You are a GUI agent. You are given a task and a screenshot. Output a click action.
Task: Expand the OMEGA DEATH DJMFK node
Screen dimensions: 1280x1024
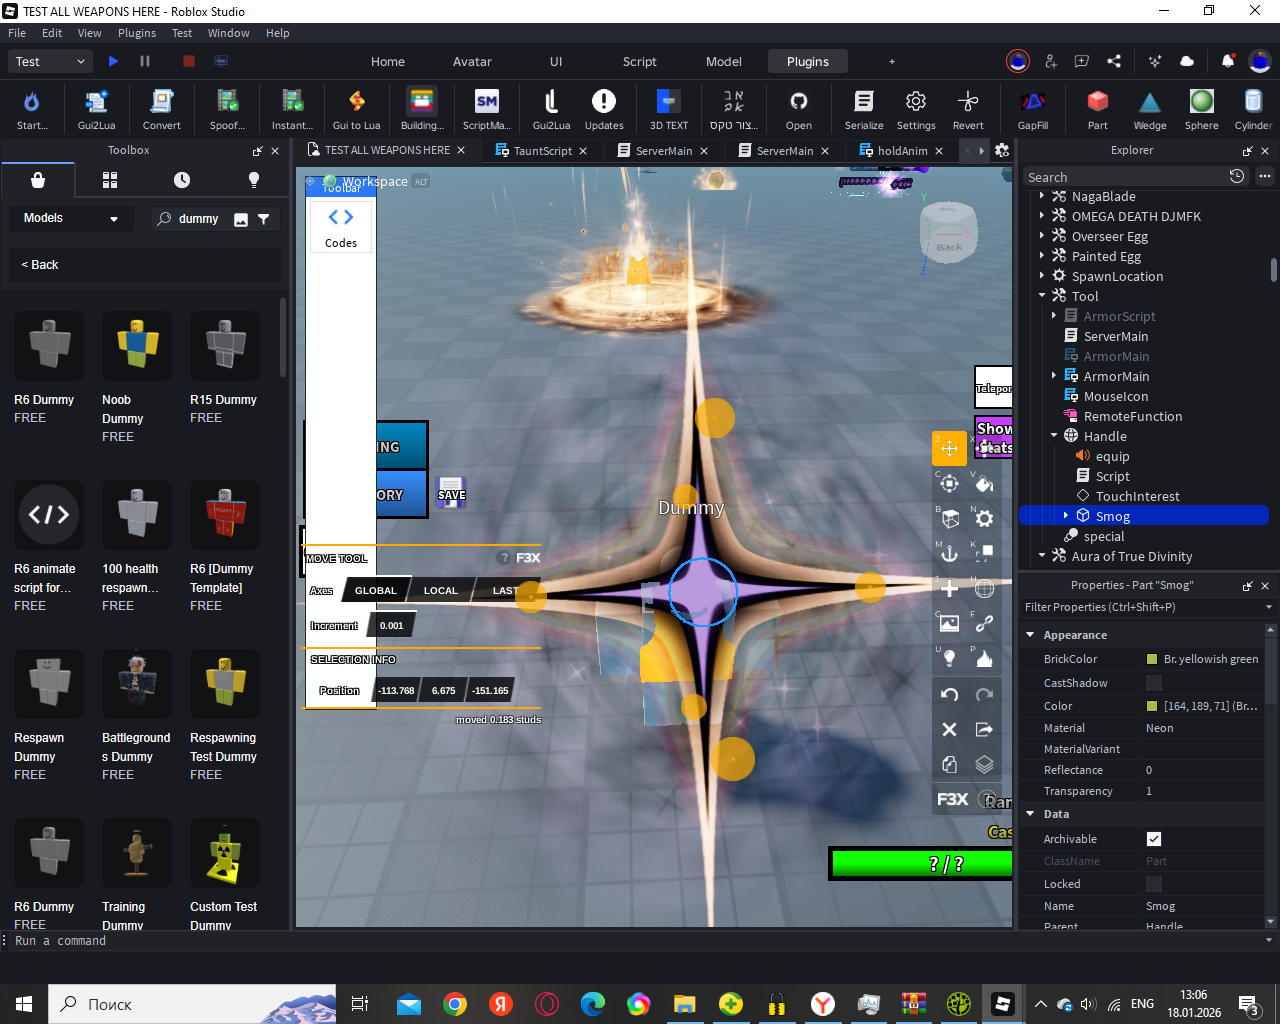point(1042,216)
